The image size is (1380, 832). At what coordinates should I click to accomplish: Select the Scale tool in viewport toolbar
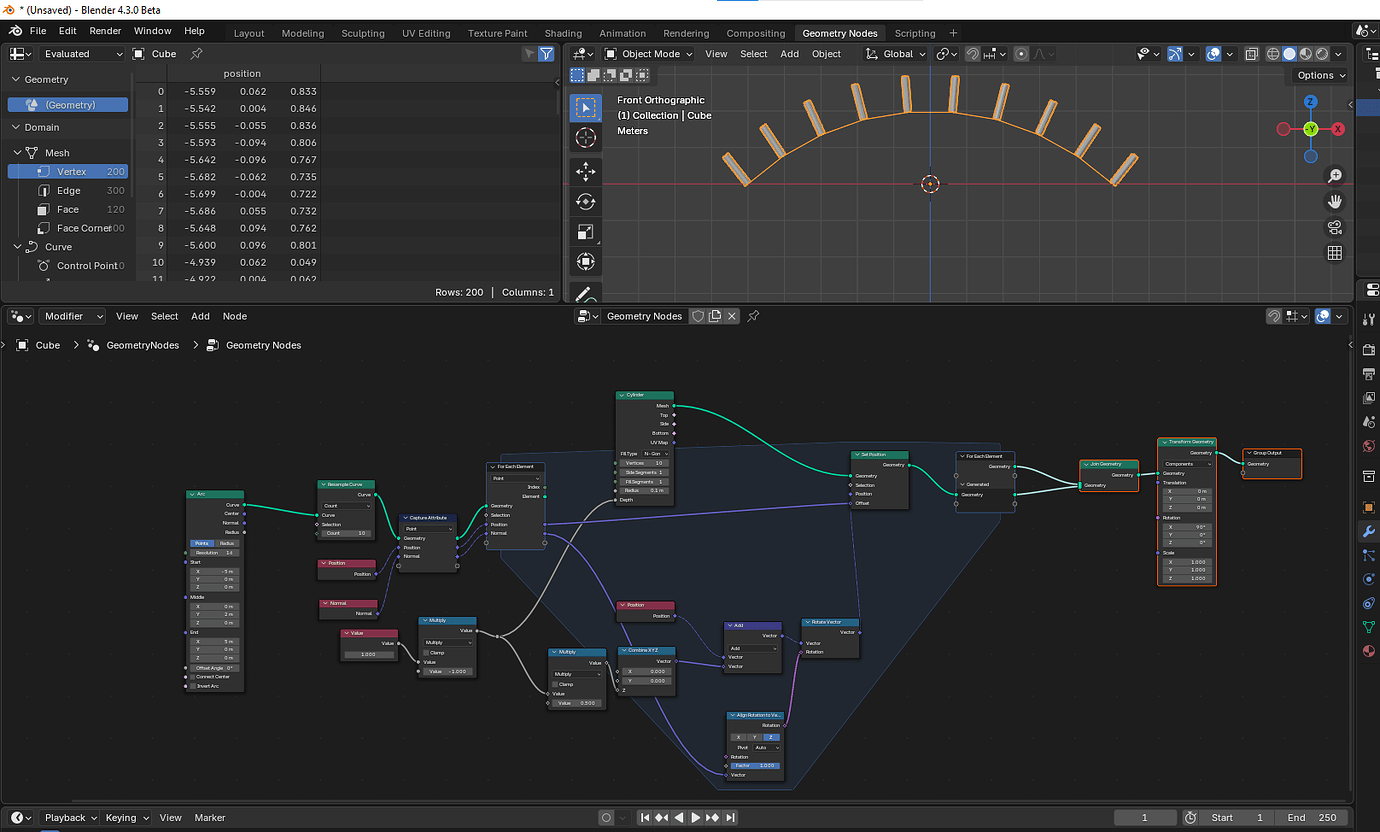[586, 232]
